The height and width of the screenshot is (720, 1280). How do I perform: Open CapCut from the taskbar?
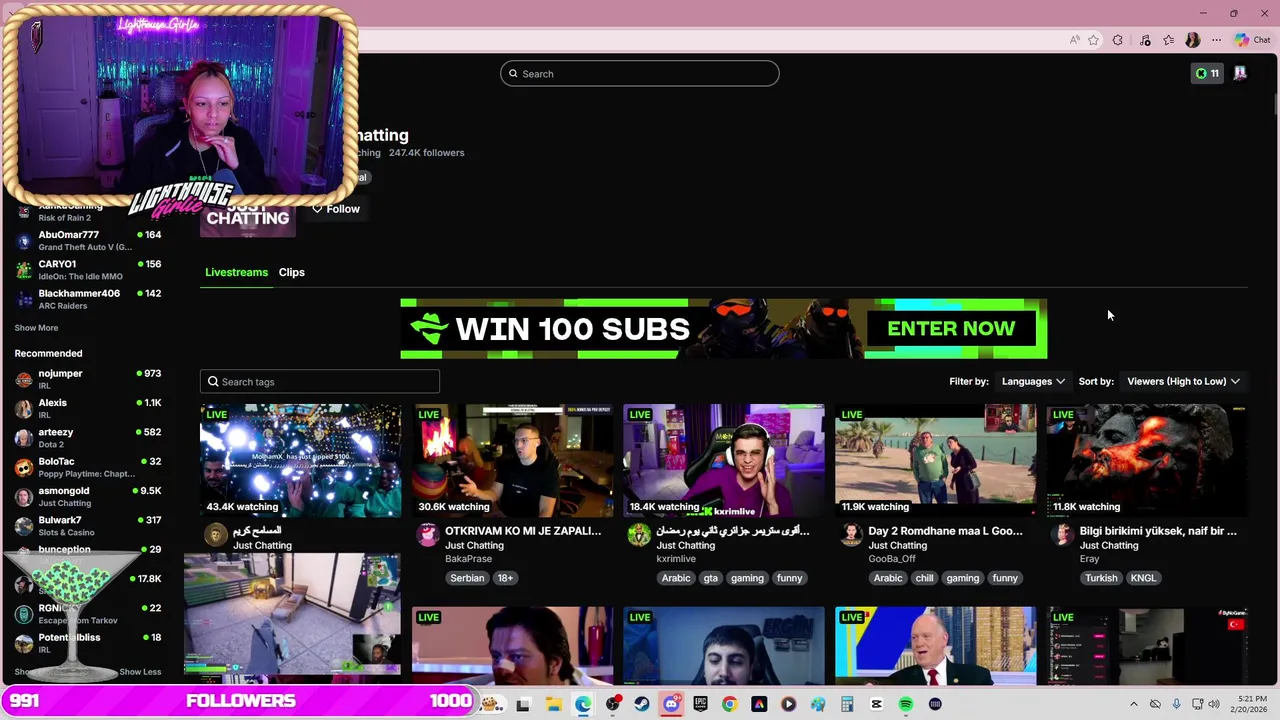click(876, 704)
